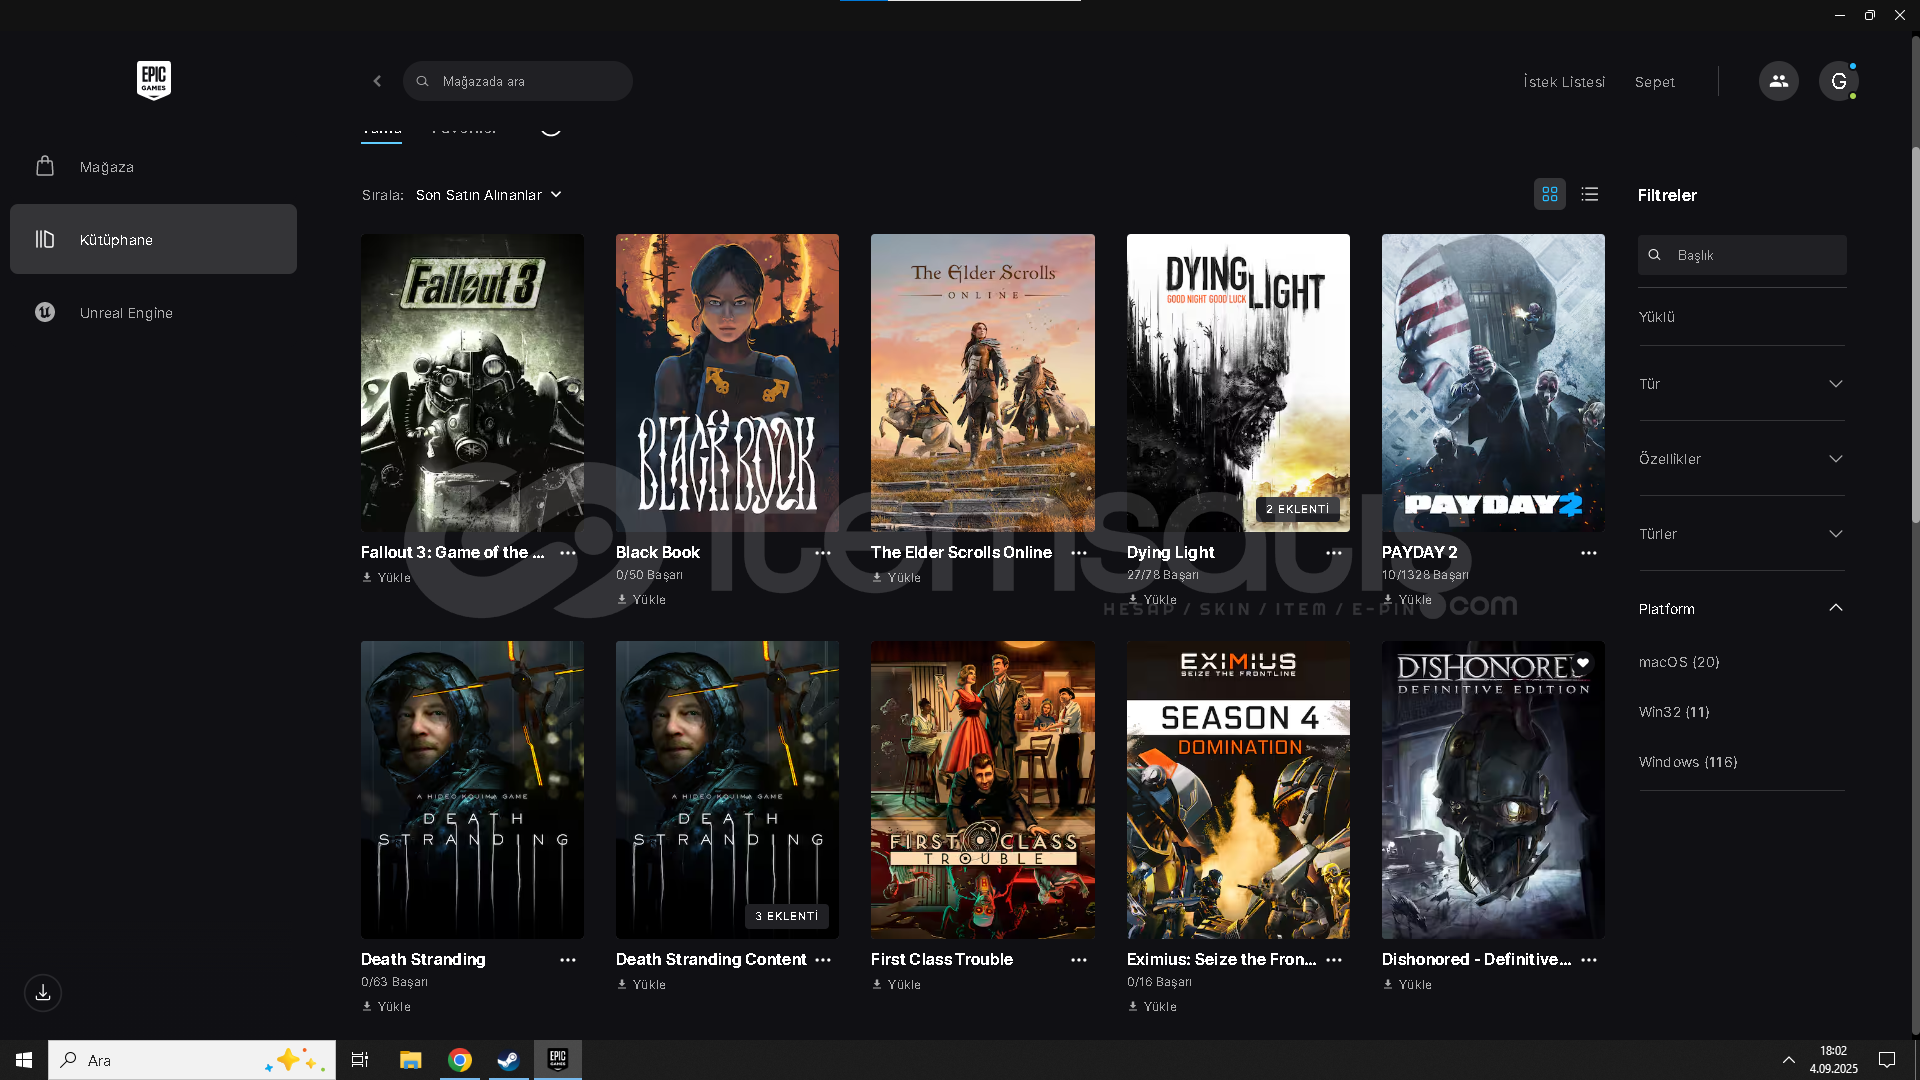Collapse the Platform filter section
This screenshot has height=1080, width=1920.
coord(1741,609)
